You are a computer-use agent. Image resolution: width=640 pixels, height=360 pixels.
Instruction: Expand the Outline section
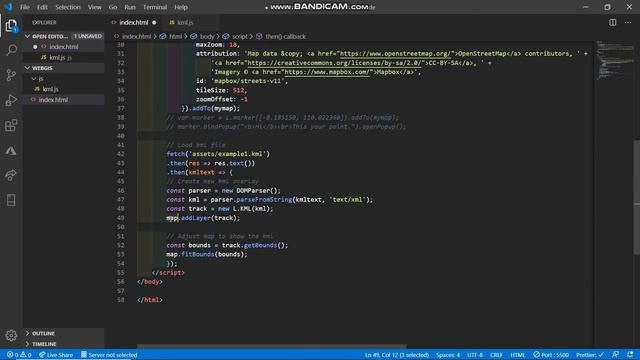point(64,333)
